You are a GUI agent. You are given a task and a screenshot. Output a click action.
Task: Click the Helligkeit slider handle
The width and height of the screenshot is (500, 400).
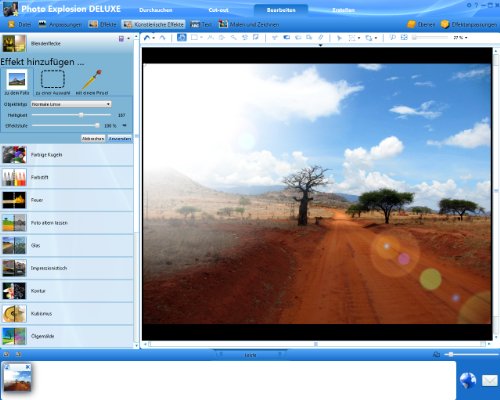pyautogui.click(x=81, y=115)
